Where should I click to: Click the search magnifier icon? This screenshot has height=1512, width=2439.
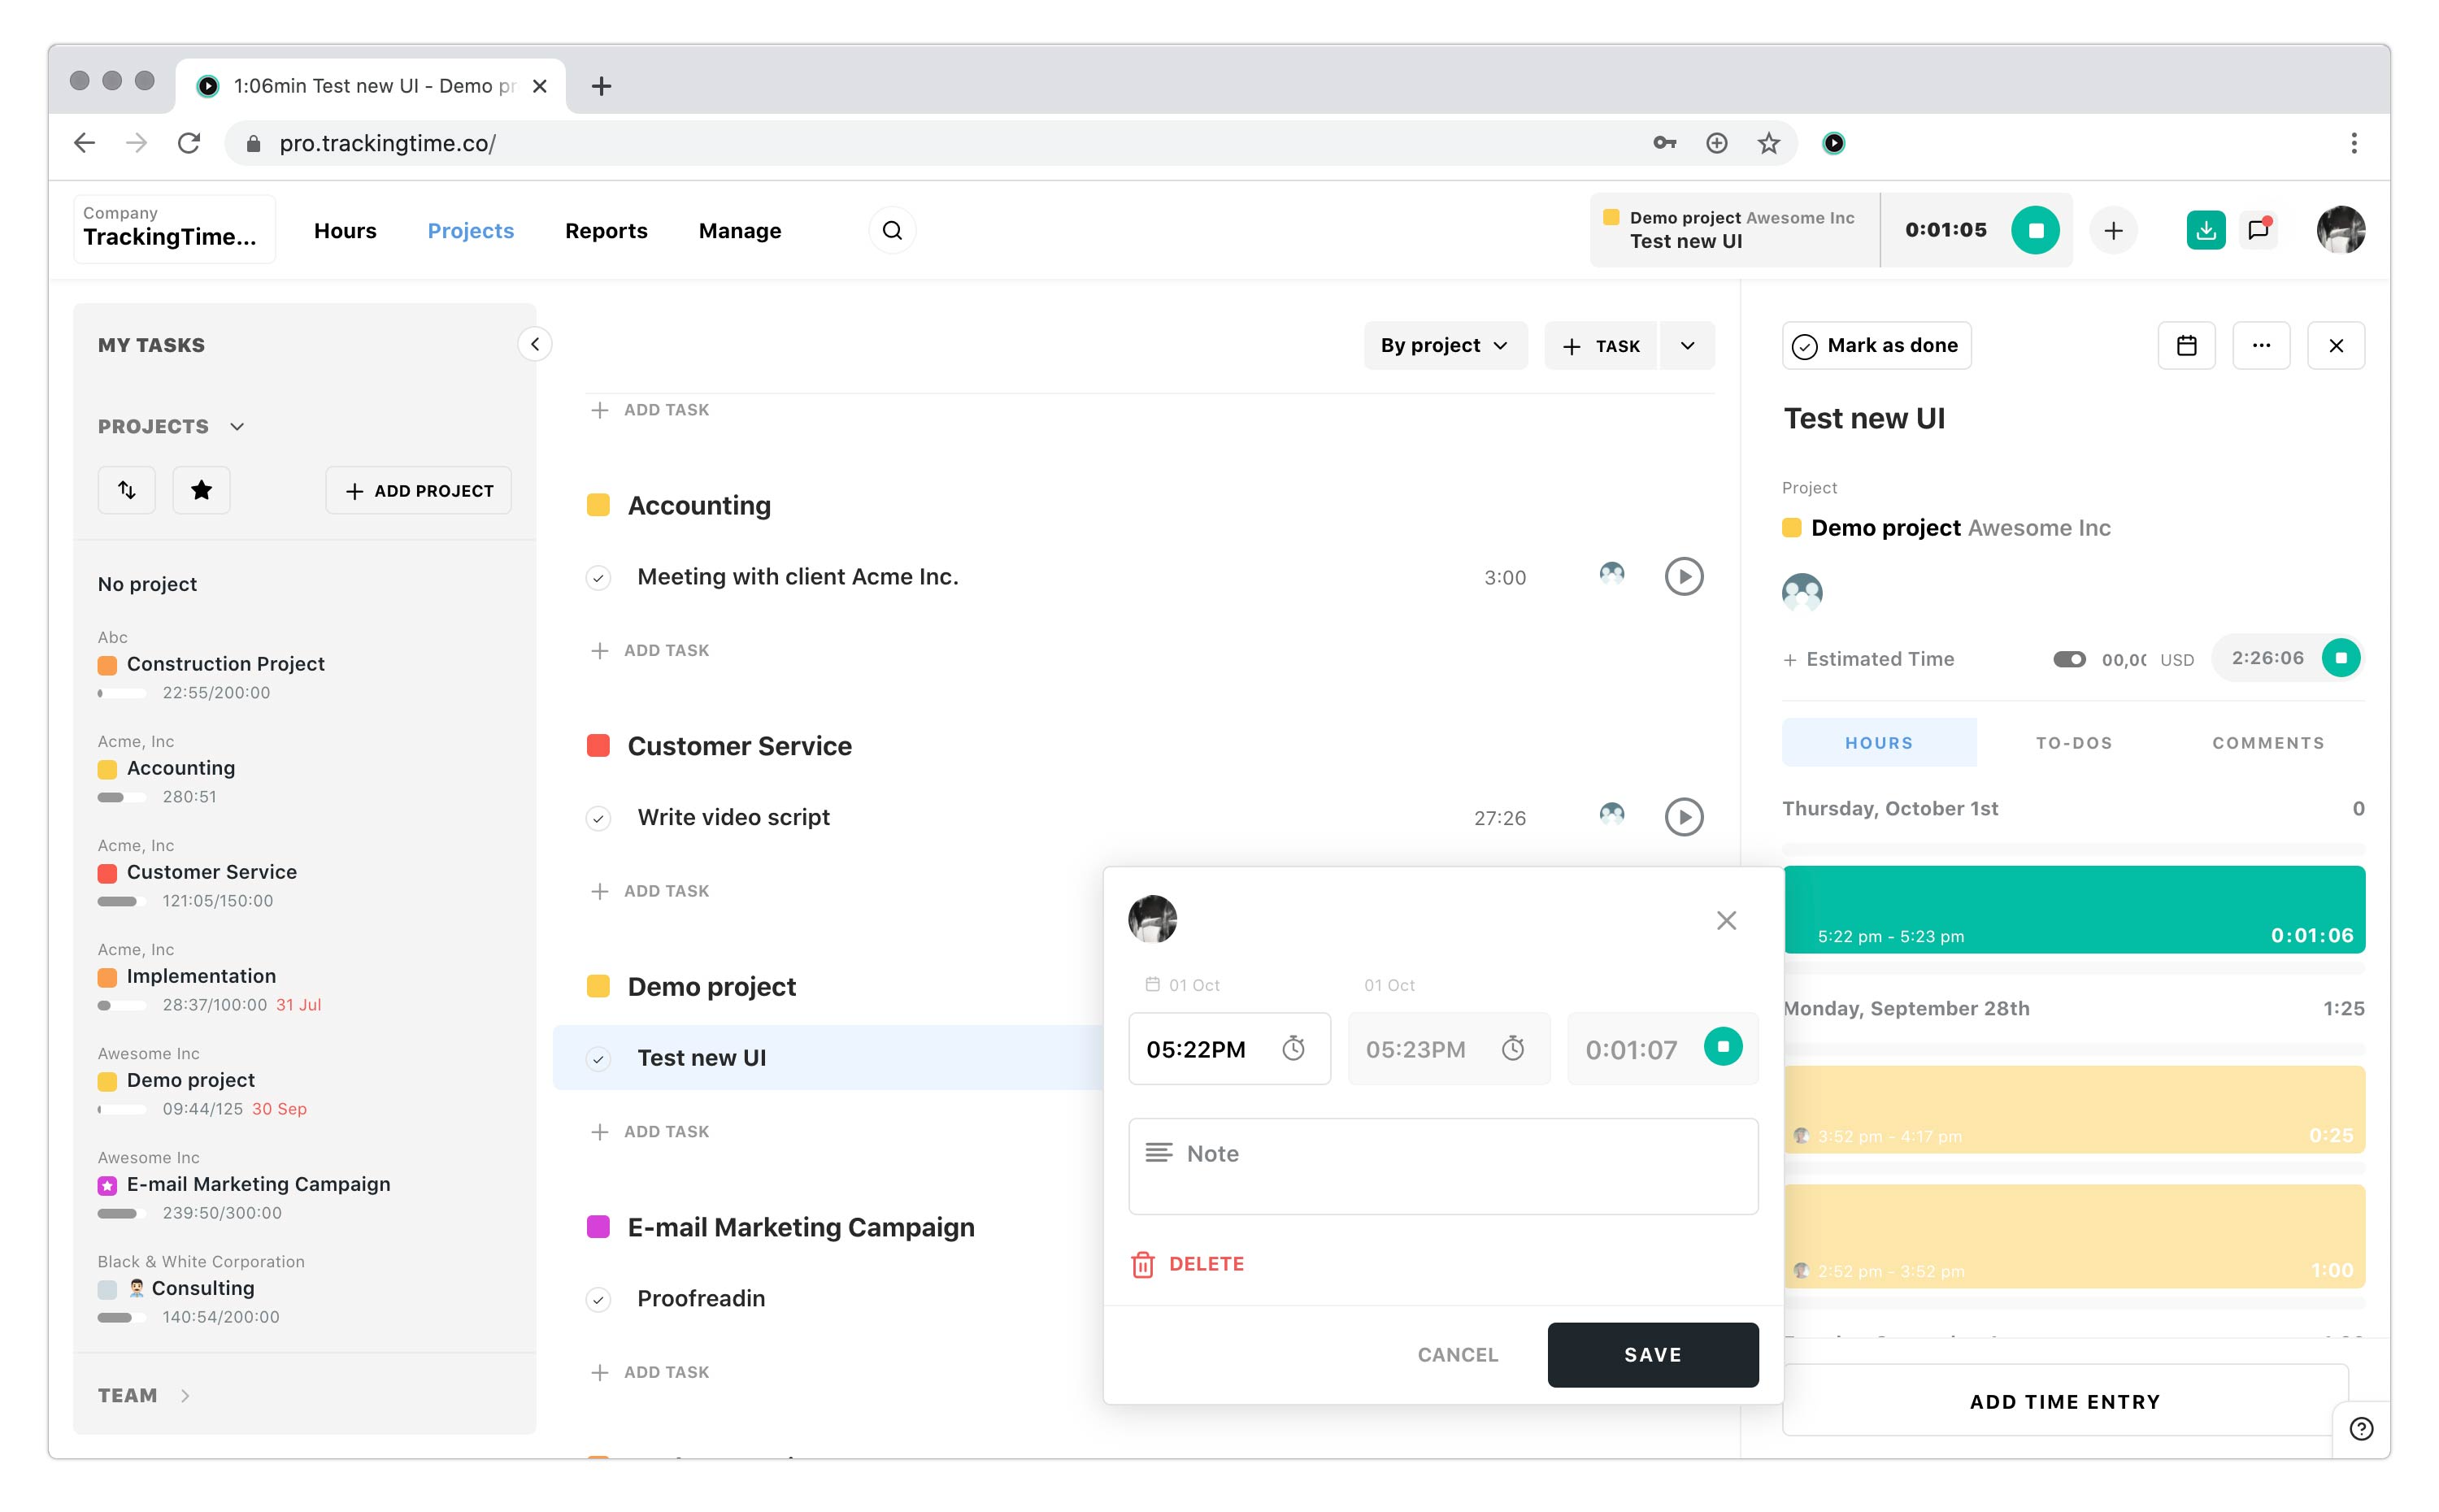pos(892,231)
